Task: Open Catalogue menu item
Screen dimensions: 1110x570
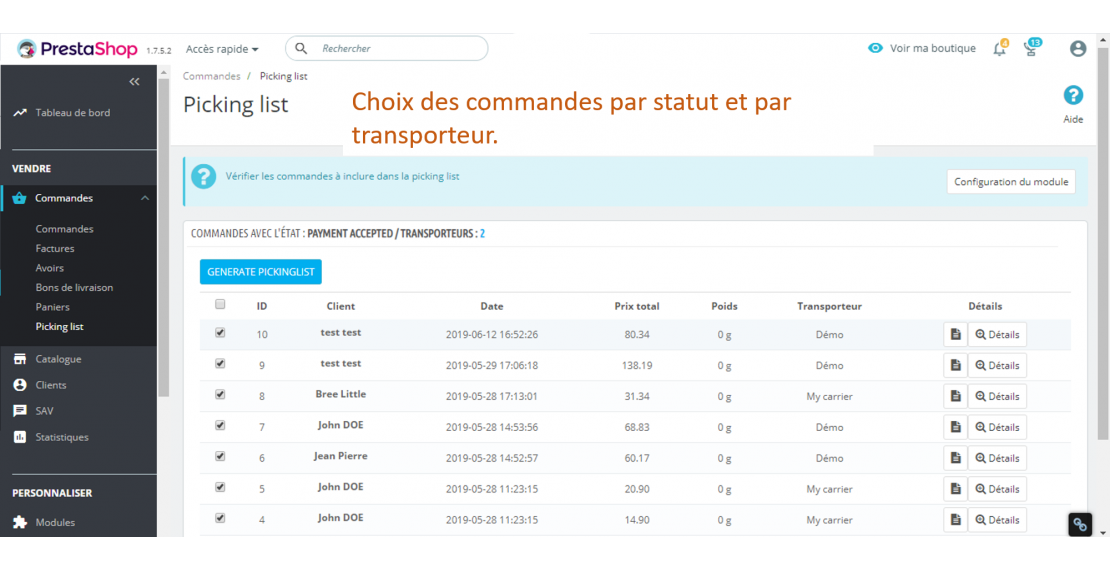Action: pos(58,359)
